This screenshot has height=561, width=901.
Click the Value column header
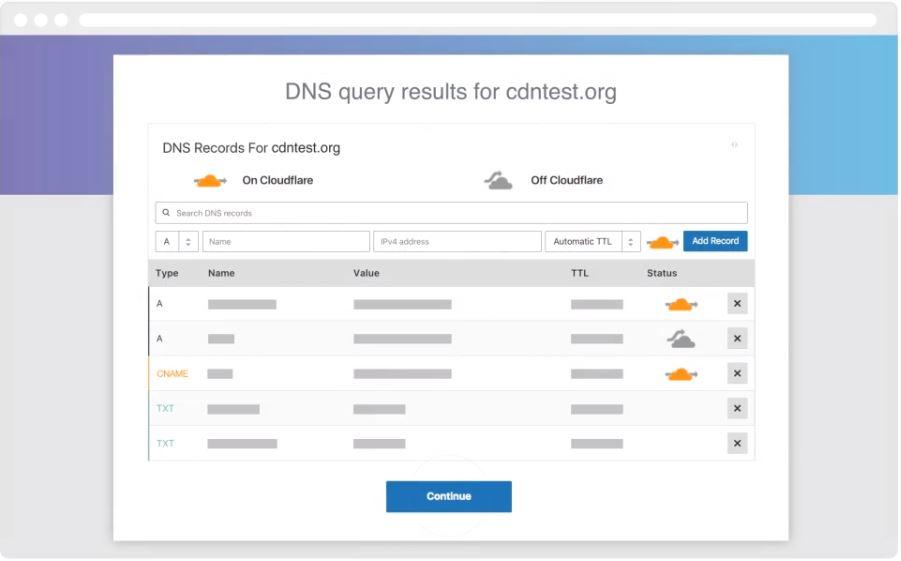pyautogui.click(x=366, y=273)
